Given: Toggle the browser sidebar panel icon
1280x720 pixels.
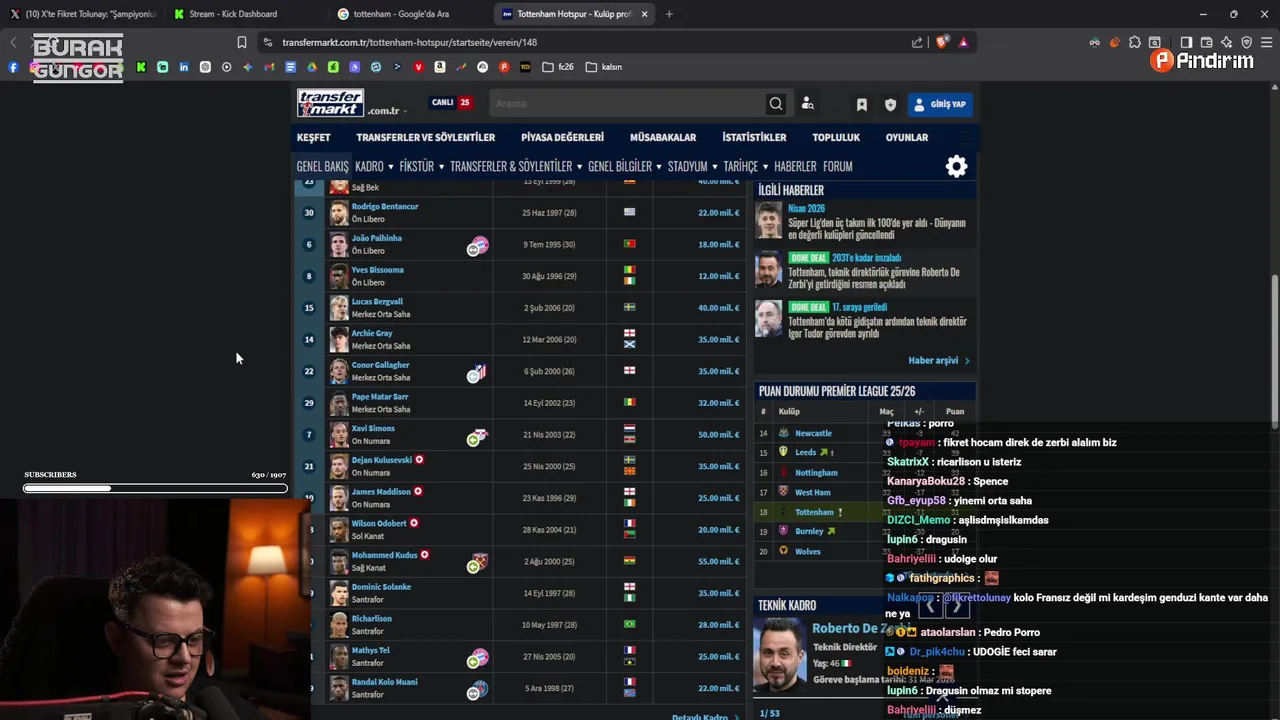Looking at the screenshot, I should tap(1186, 42).
